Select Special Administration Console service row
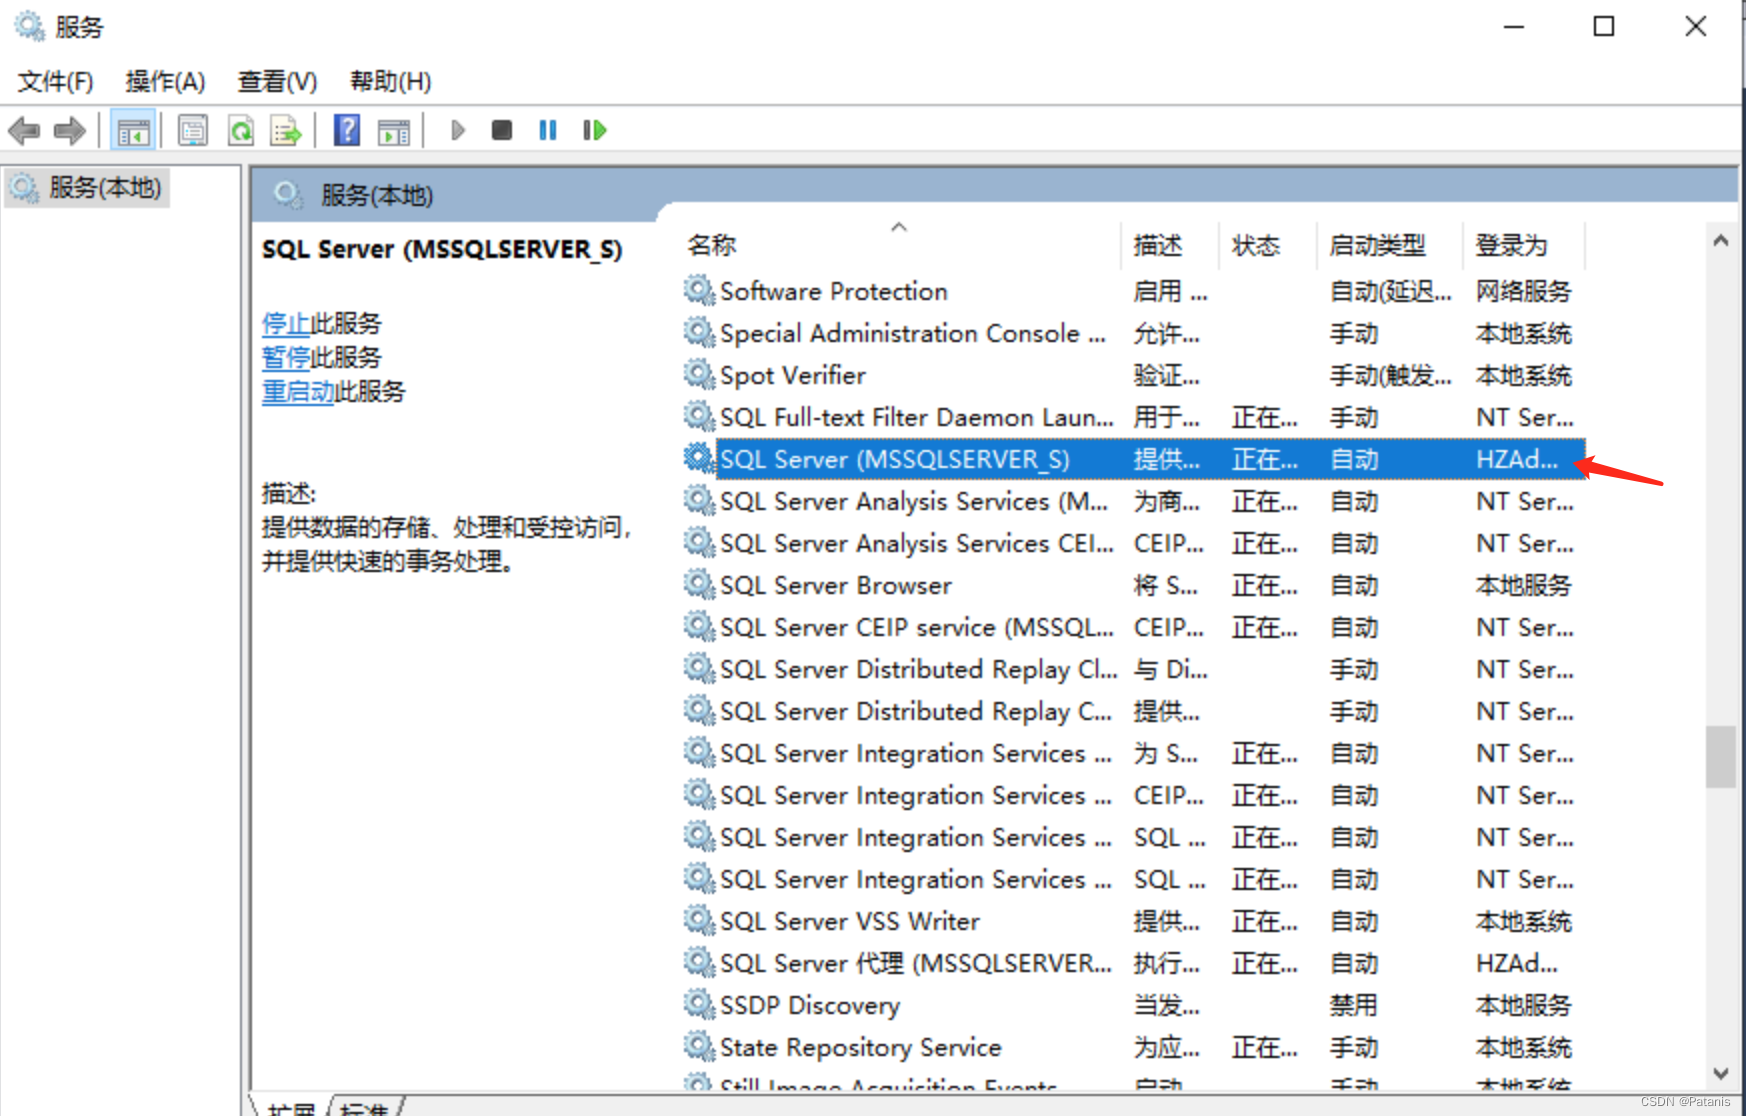Viewport: 1746px width, 1116px height. click(x=1133, y=333)
